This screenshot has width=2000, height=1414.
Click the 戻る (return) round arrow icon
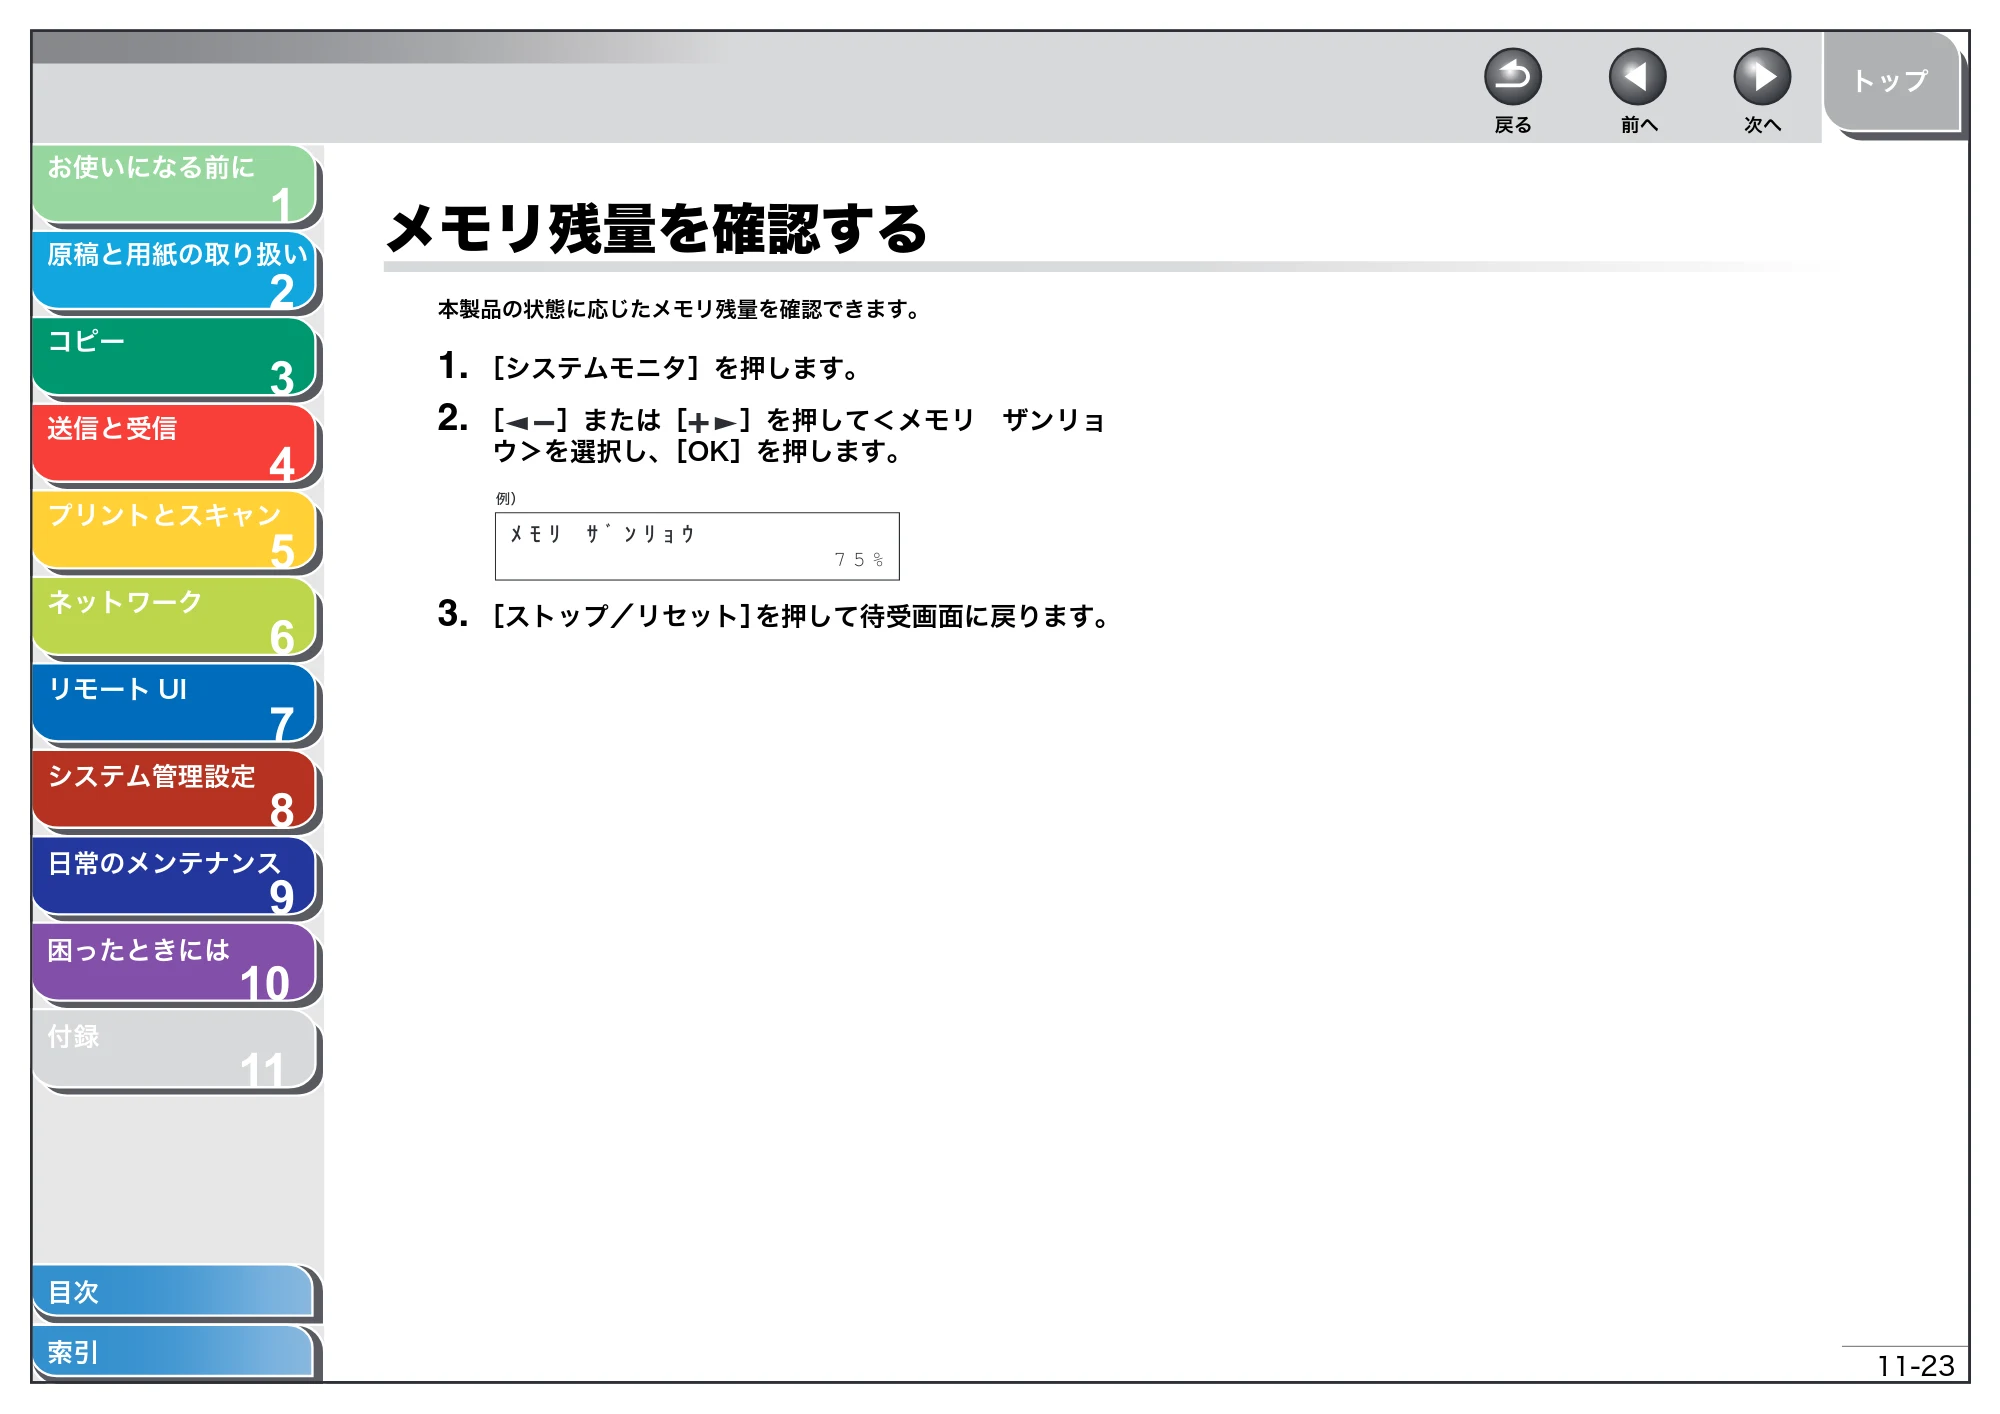coord(1512,77)
